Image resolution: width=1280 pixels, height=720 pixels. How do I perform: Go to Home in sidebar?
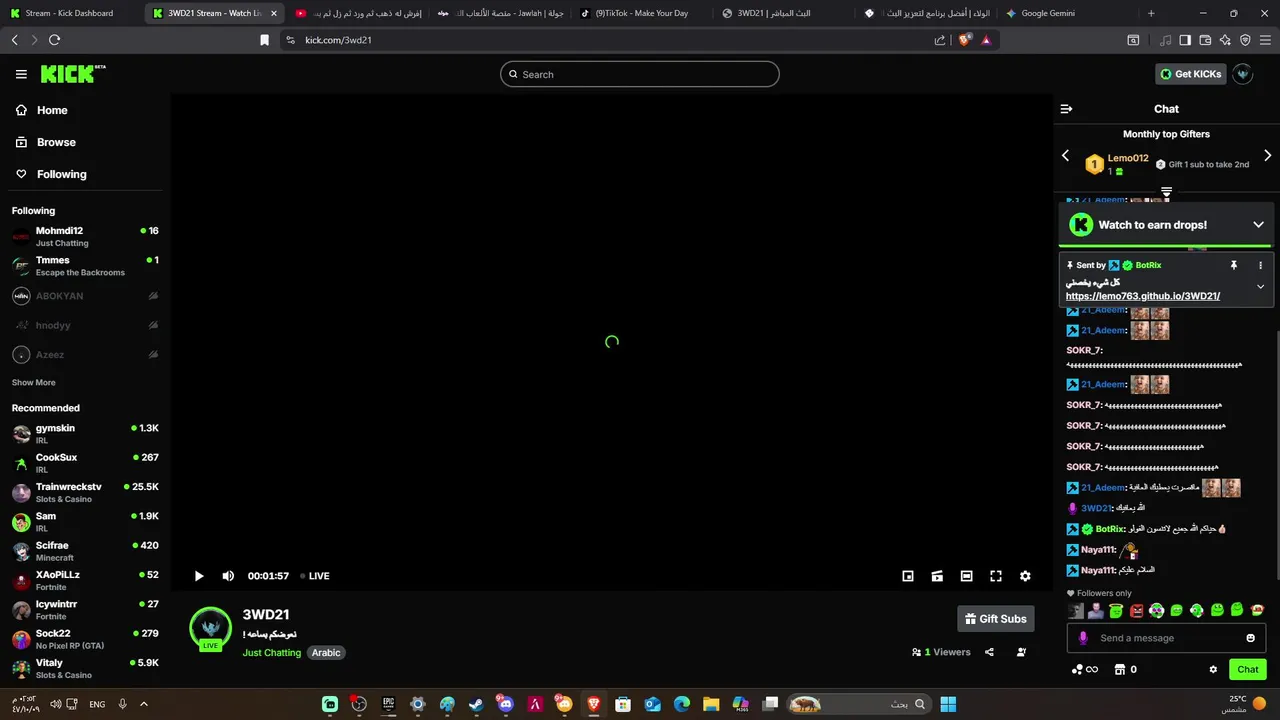tap(52, 110)
